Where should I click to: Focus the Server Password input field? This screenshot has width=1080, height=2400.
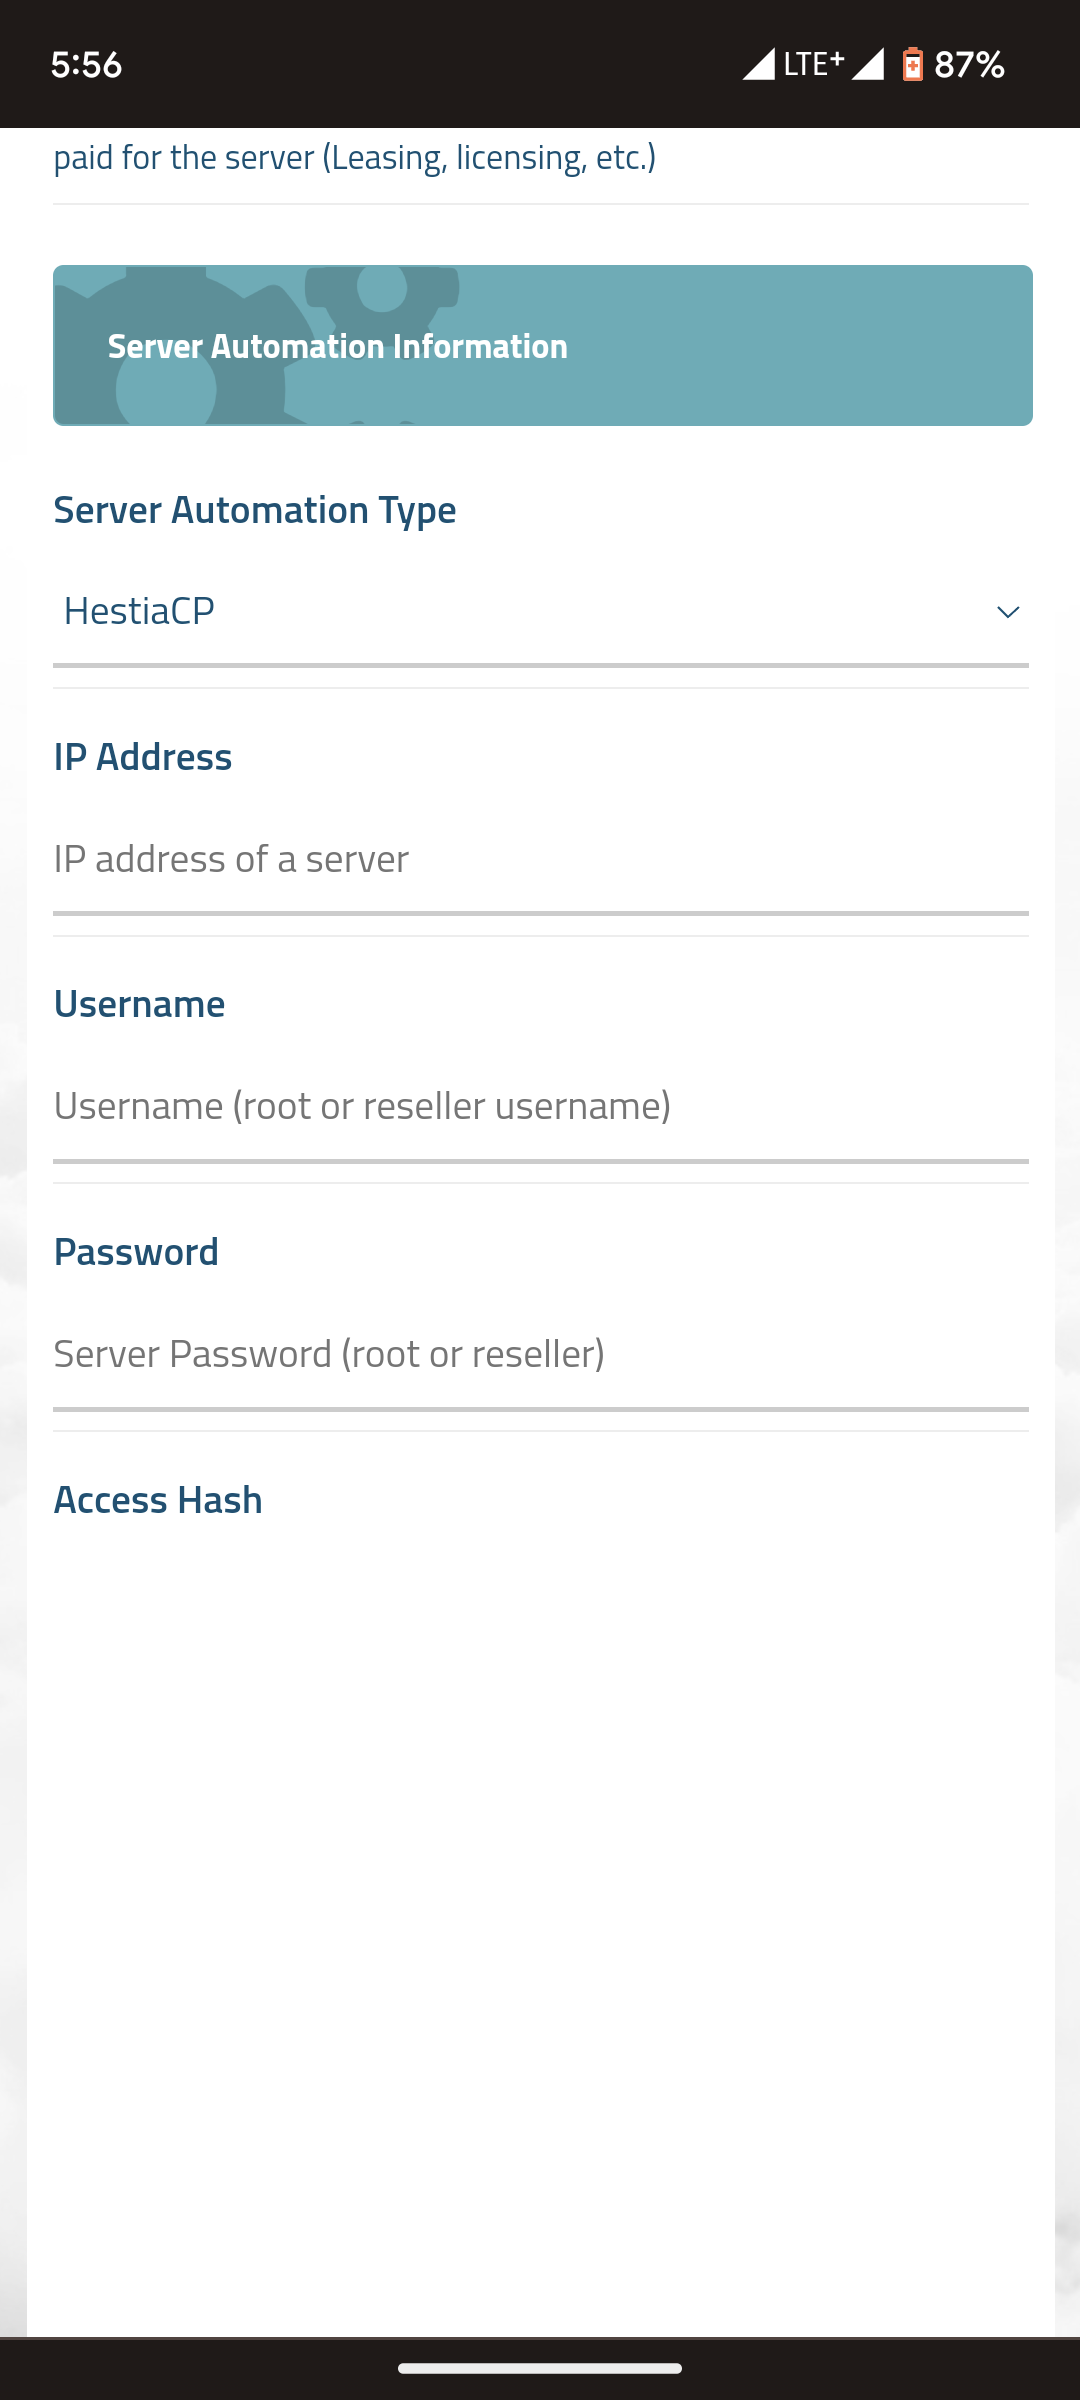[540, 1354]
